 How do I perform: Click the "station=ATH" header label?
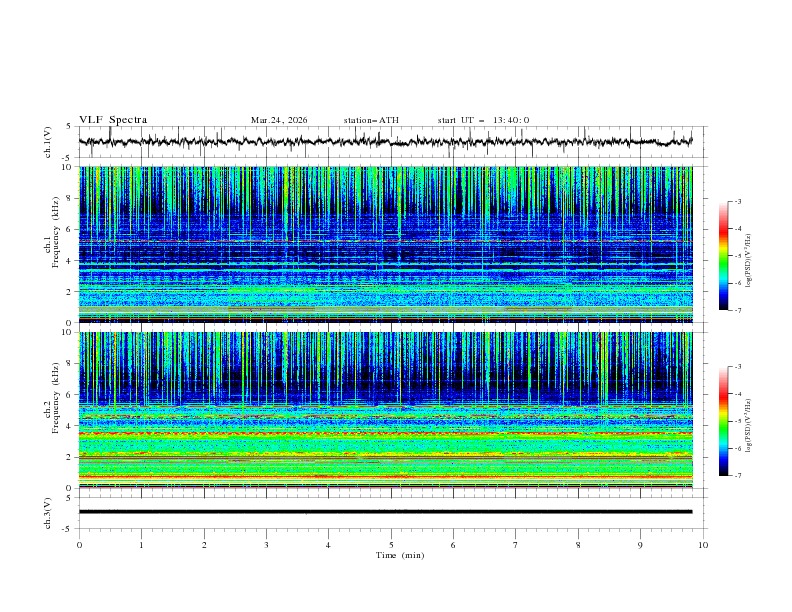tap(371, 120)
